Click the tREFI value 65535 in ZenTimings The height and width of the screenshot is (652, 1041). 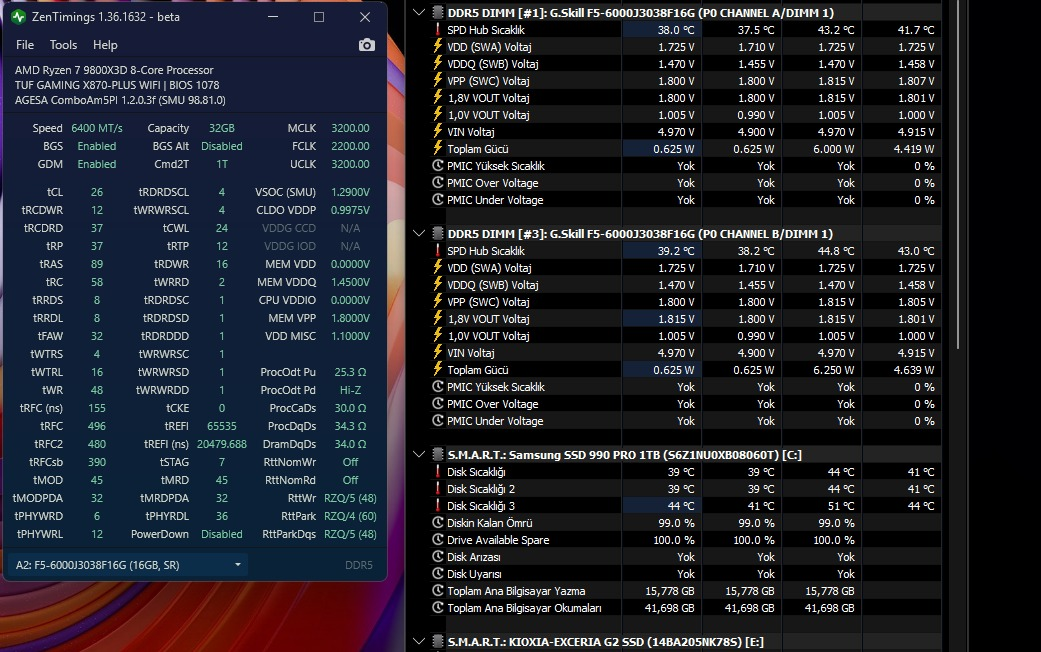222,426
